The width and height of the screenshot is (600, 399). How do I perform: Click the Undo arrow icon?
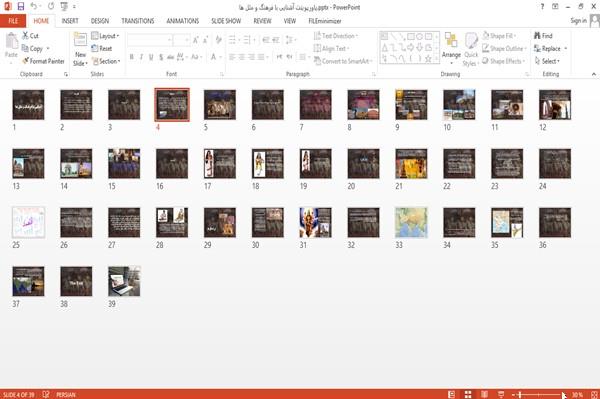(x=34, y=6)
